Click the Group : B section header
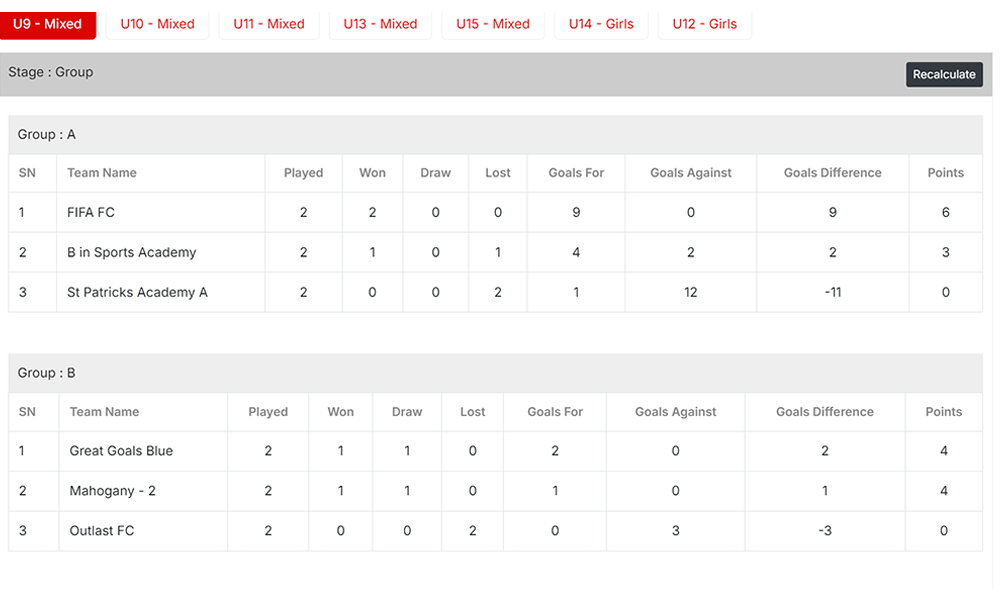The image size is (1000, 600). tap(47, 373)
